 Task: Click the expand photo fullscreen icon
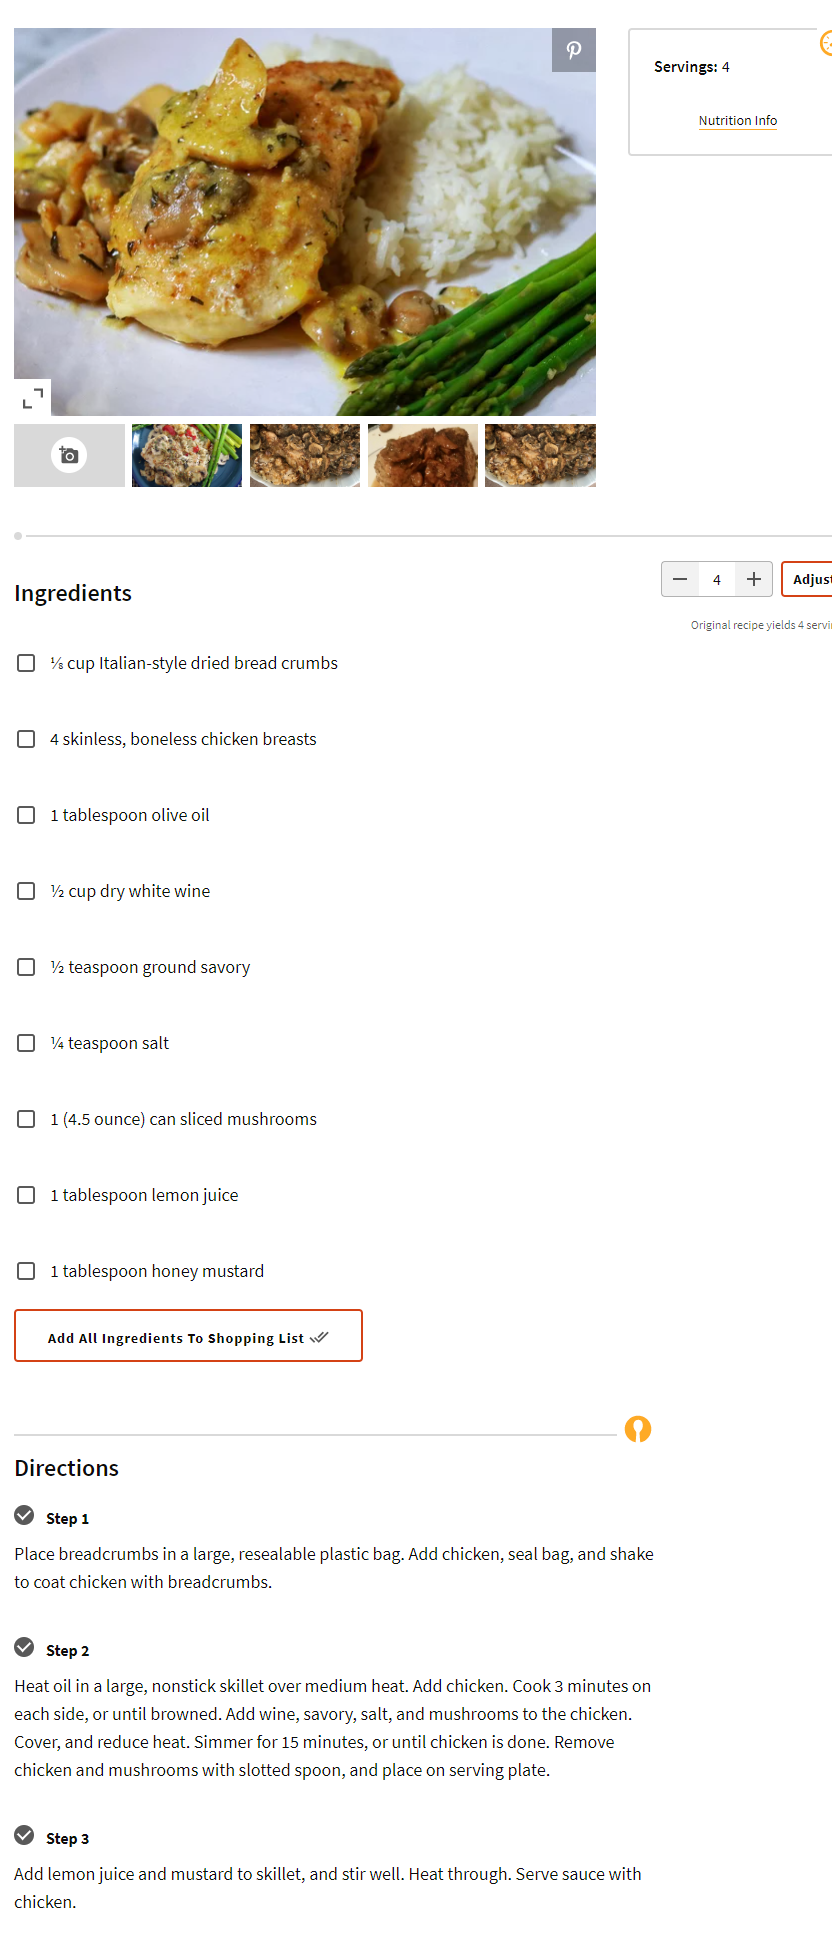point(33,398)
